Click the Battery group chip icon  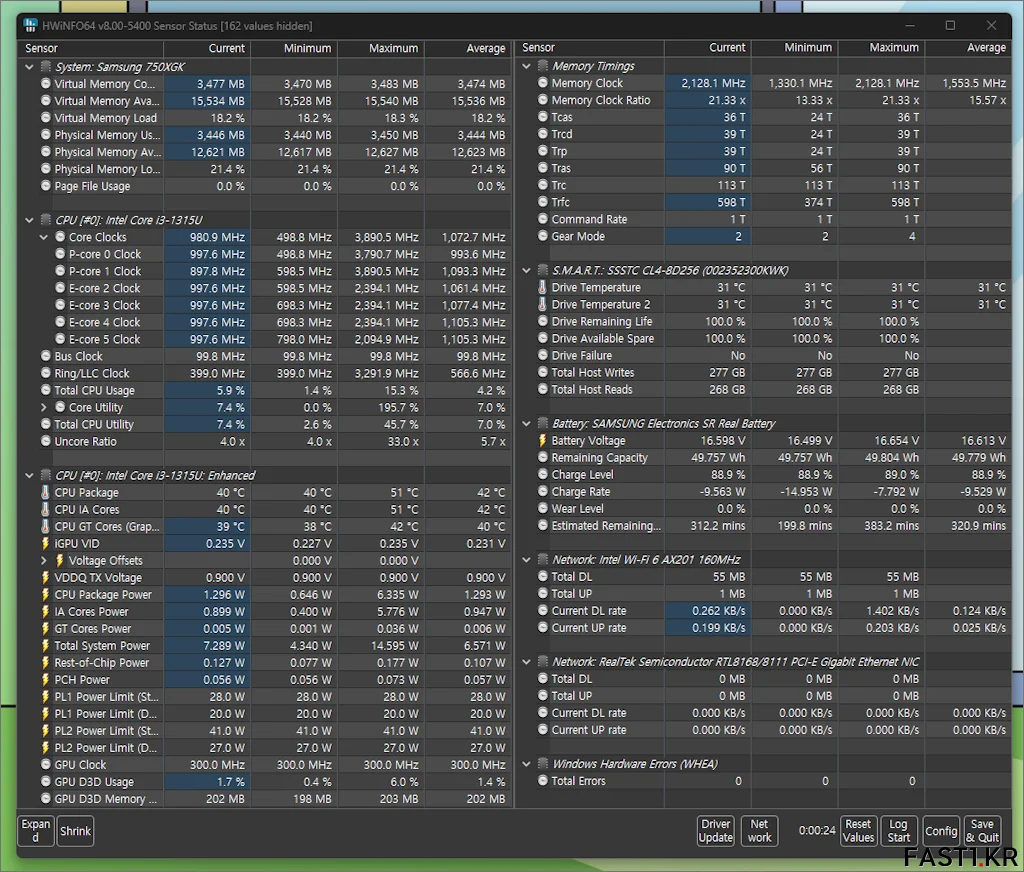click(543, 423)
